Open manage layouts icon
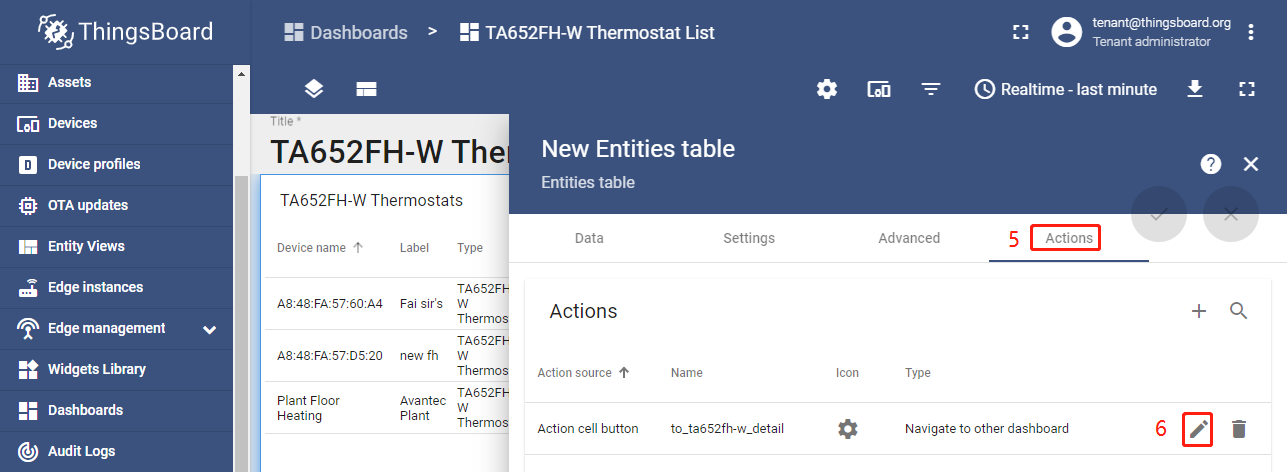Viewport: 1287px width, 472px height. (x=366, y=89)
